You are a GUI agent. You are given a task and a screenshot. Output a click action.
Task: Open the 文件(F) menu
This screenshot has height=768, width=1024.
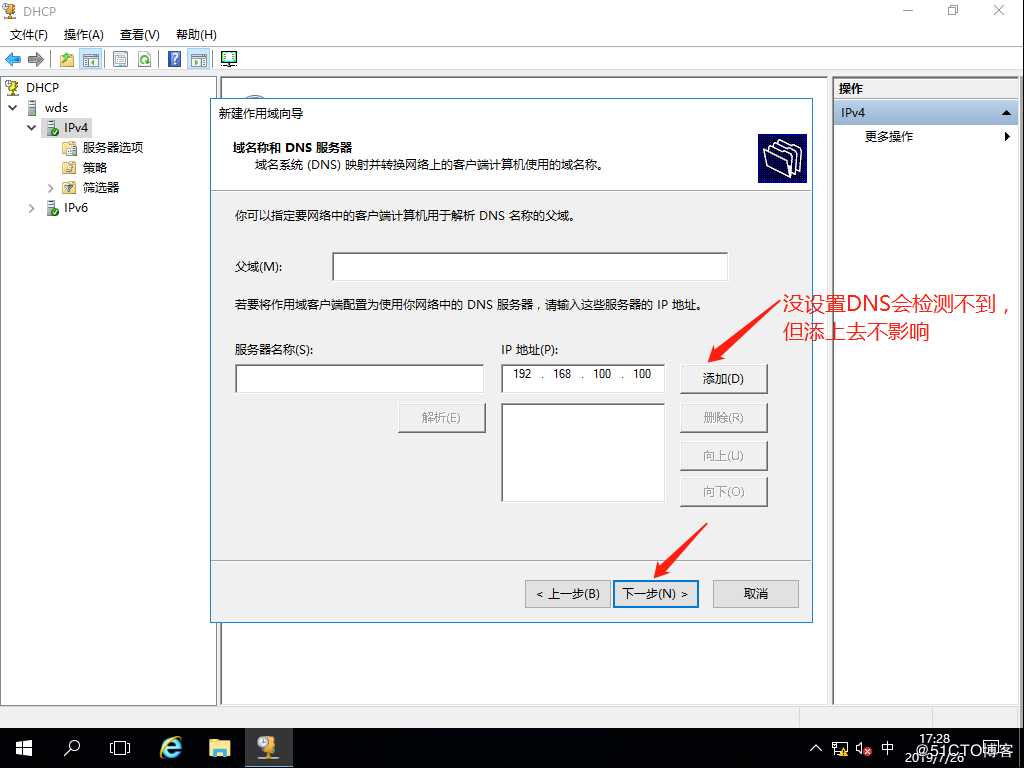(x=29, y=35)
